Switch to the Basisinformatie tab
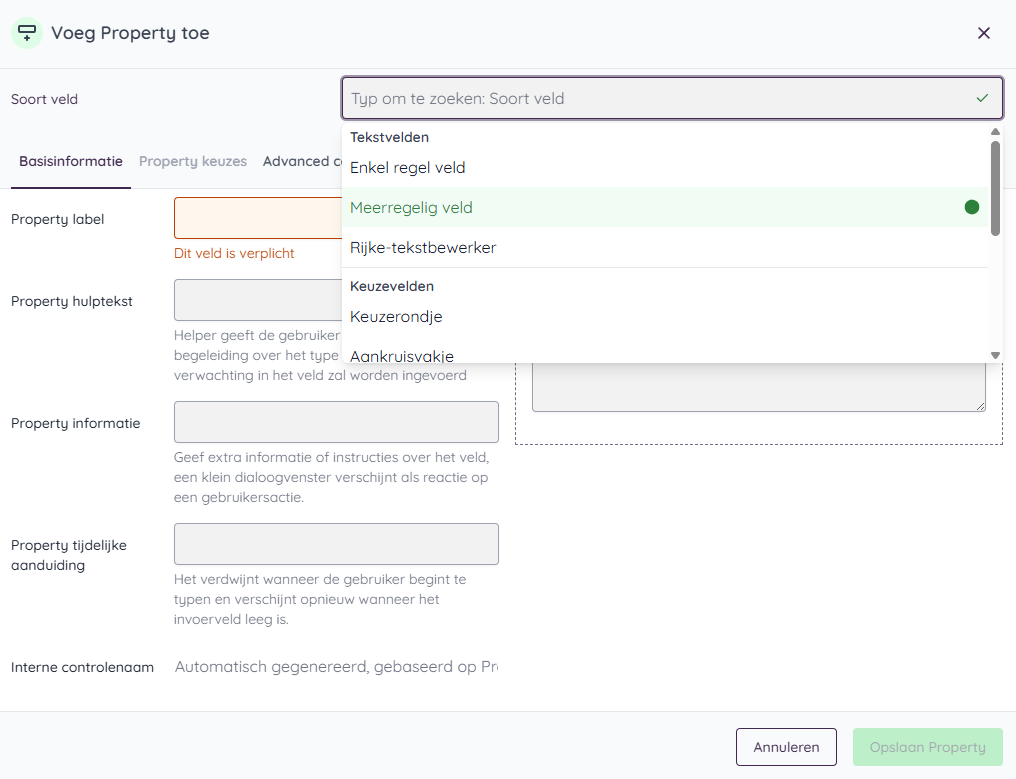Screen dimensions: 1016x779 click(x=71, y=161)
